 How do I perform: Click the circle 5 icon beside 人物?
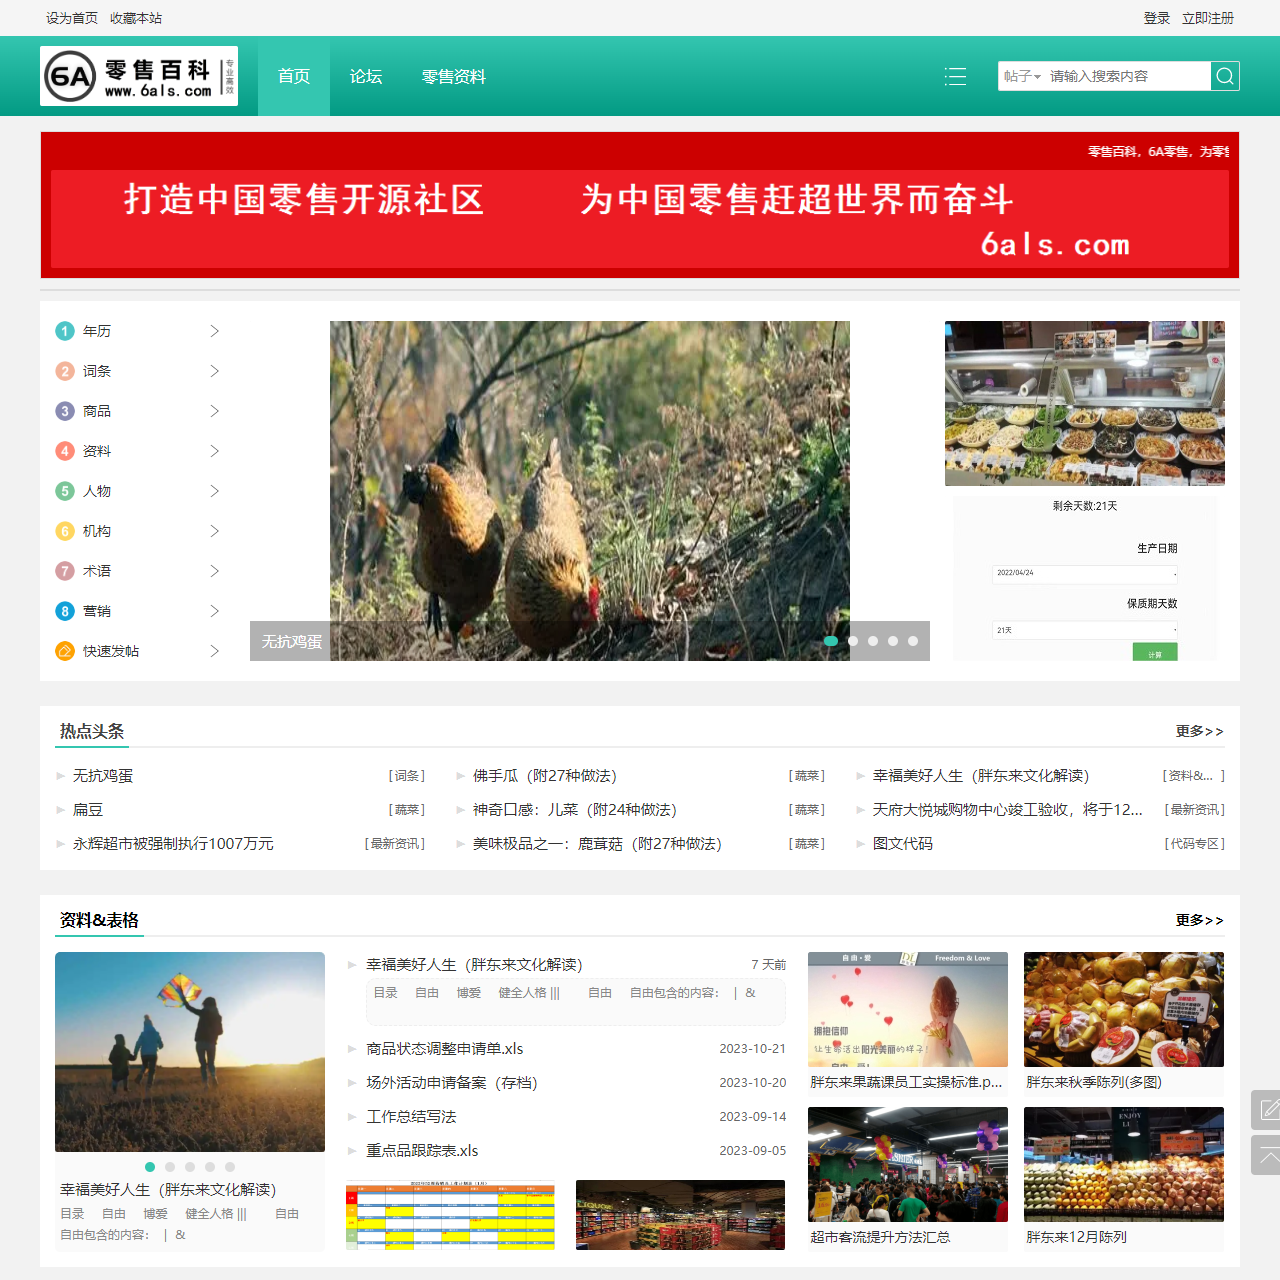[64, 491]
